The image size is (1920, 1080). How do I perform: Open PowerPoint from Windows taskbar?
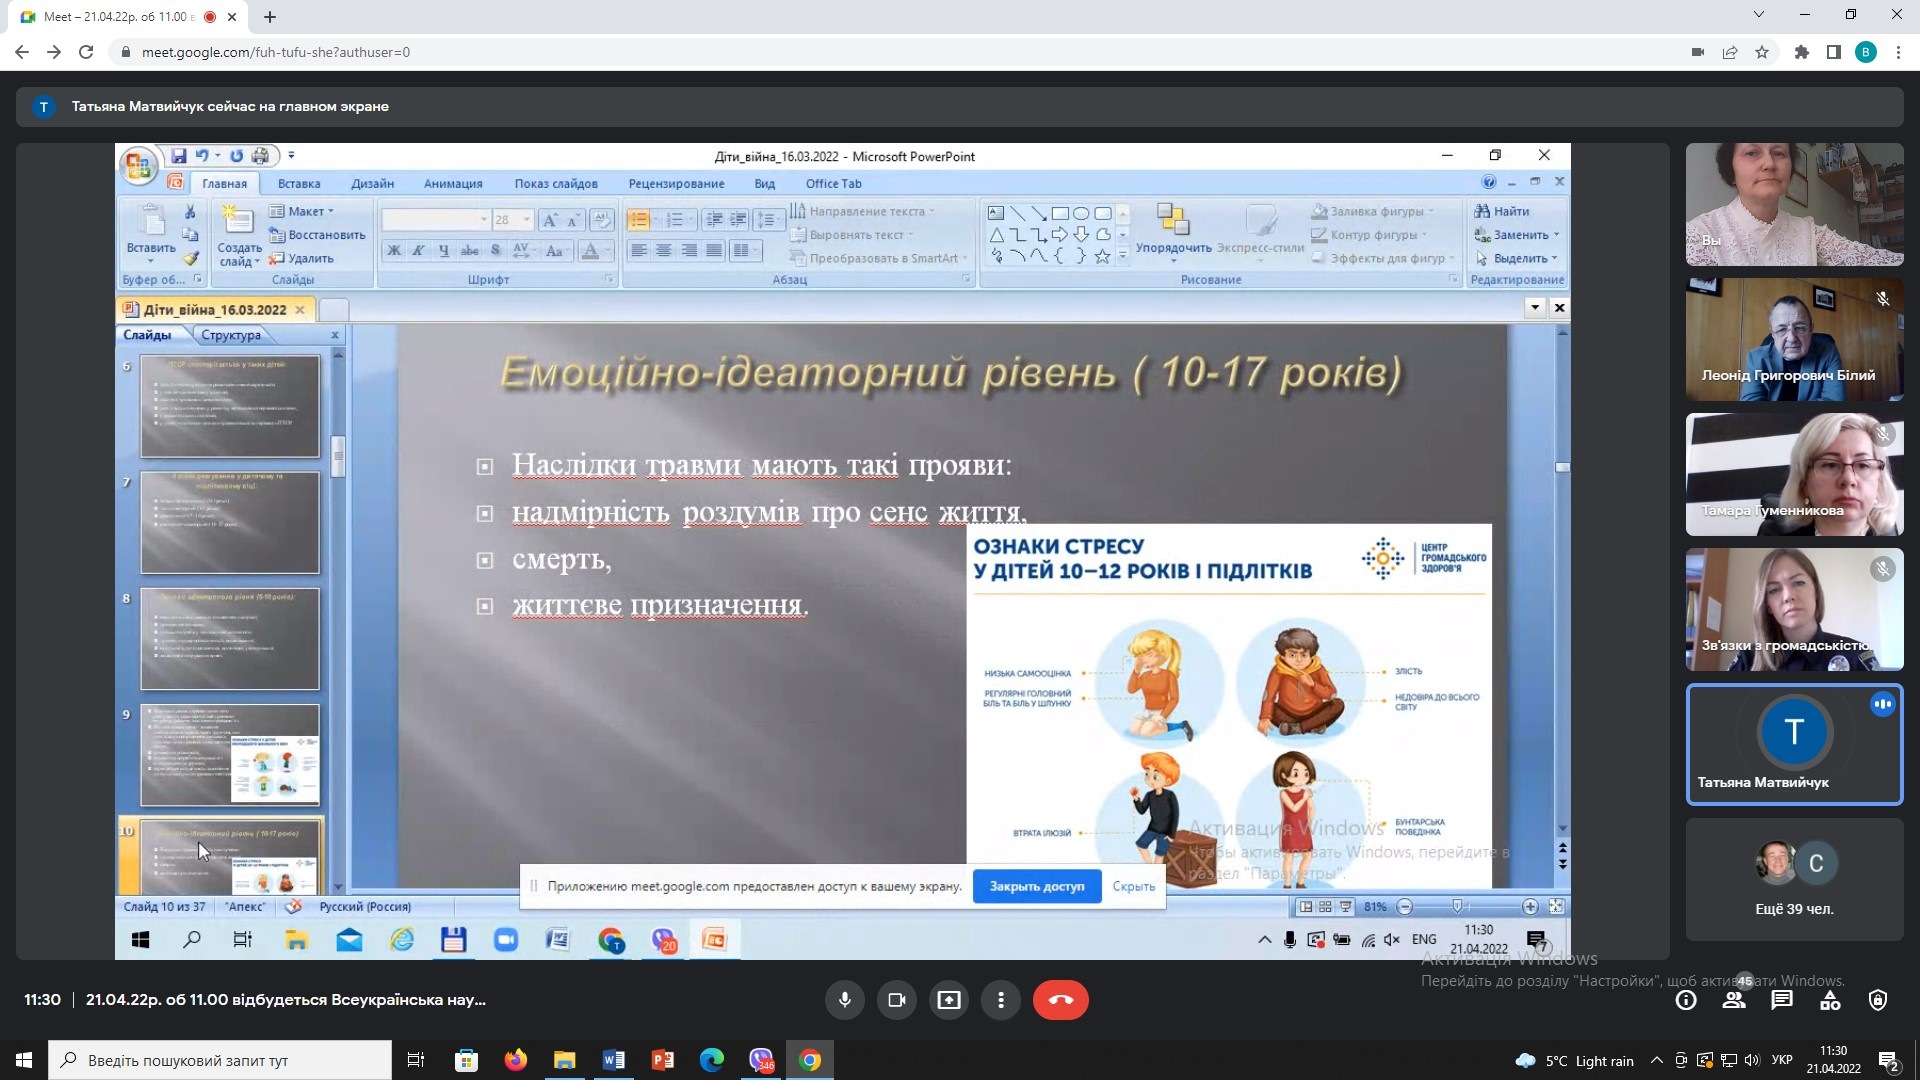pos(662,1060)
